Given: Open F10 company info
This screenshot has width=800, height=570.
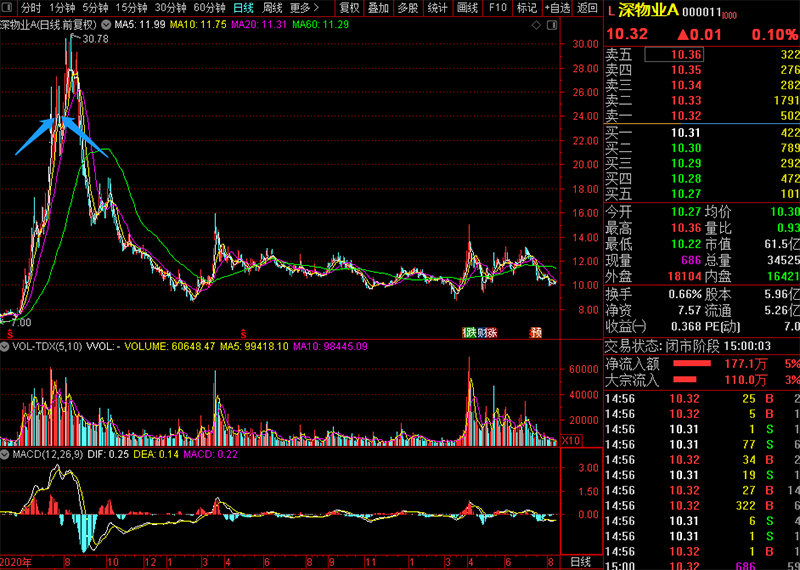Looking at the screenshot, I should (497, 8).
